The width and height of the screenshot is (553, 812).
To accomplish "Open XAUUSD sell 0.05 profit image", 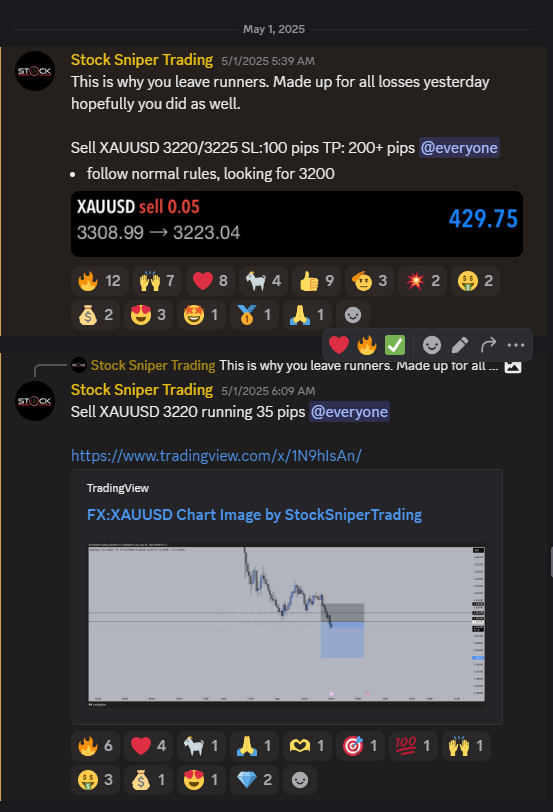I will (x=297, y=224).
